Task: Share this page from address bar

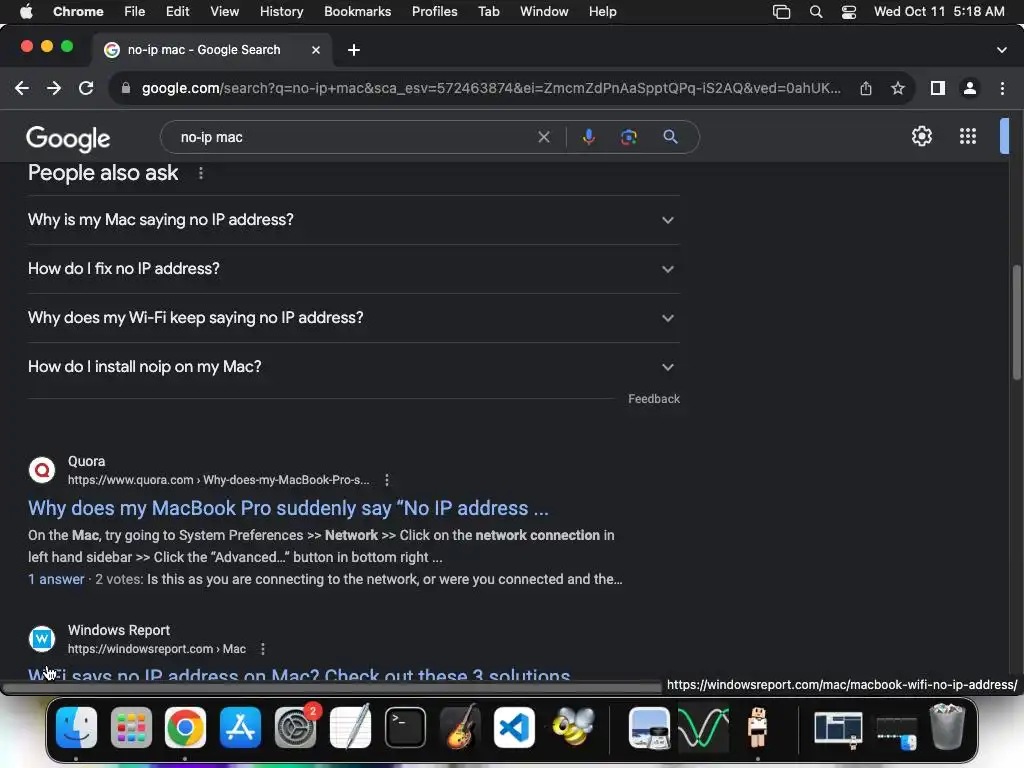Action: click(x=866, y=88)
